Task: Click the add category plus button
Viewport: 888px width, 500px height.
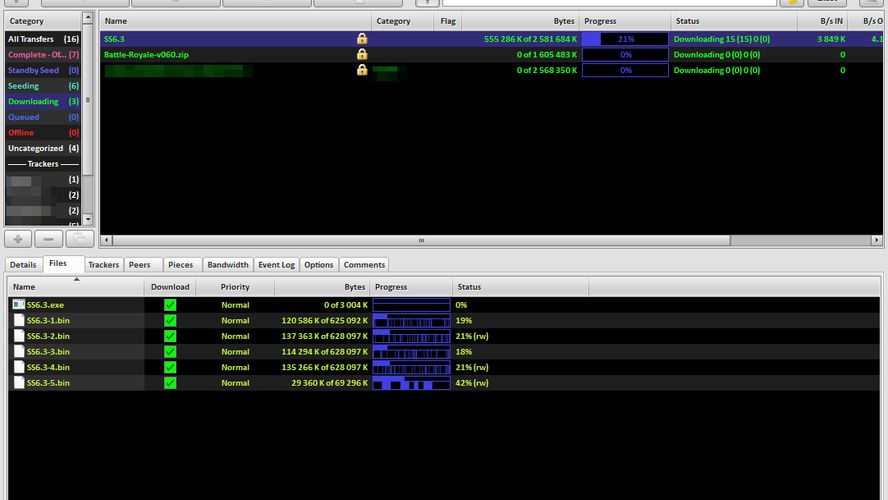Action: 20,239
